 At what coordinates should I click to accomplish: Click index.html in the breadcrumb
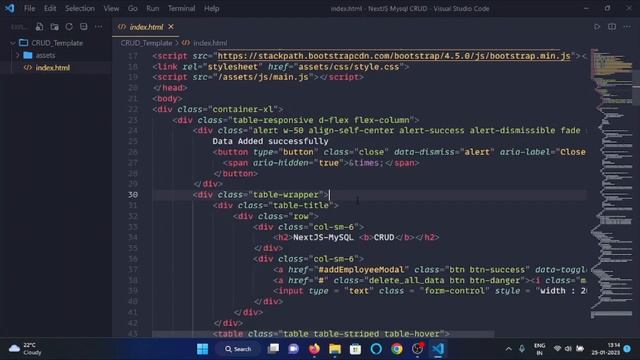click(x=210, y=43)
